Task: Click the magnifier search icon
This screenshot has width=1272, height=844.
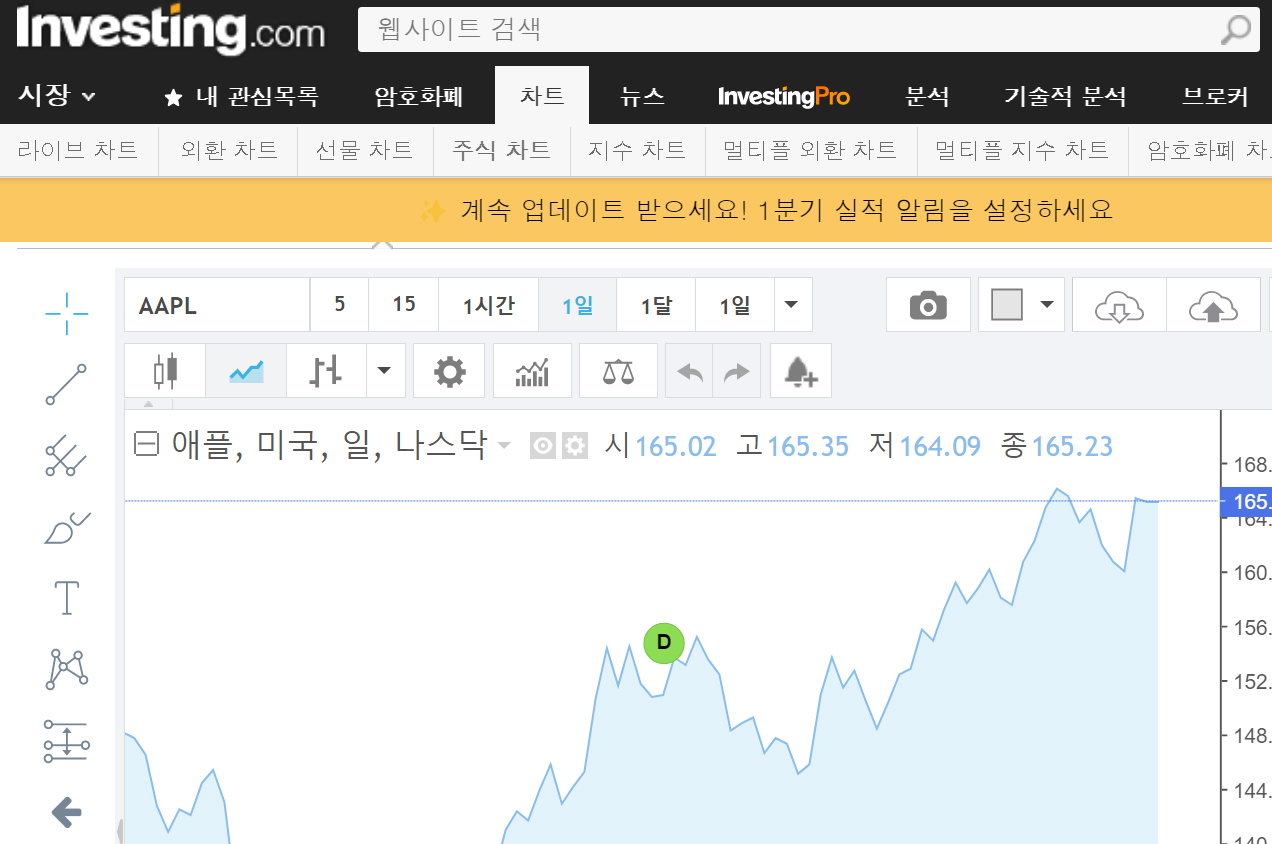Action: pyautogui.click(x=1237, y=29)
